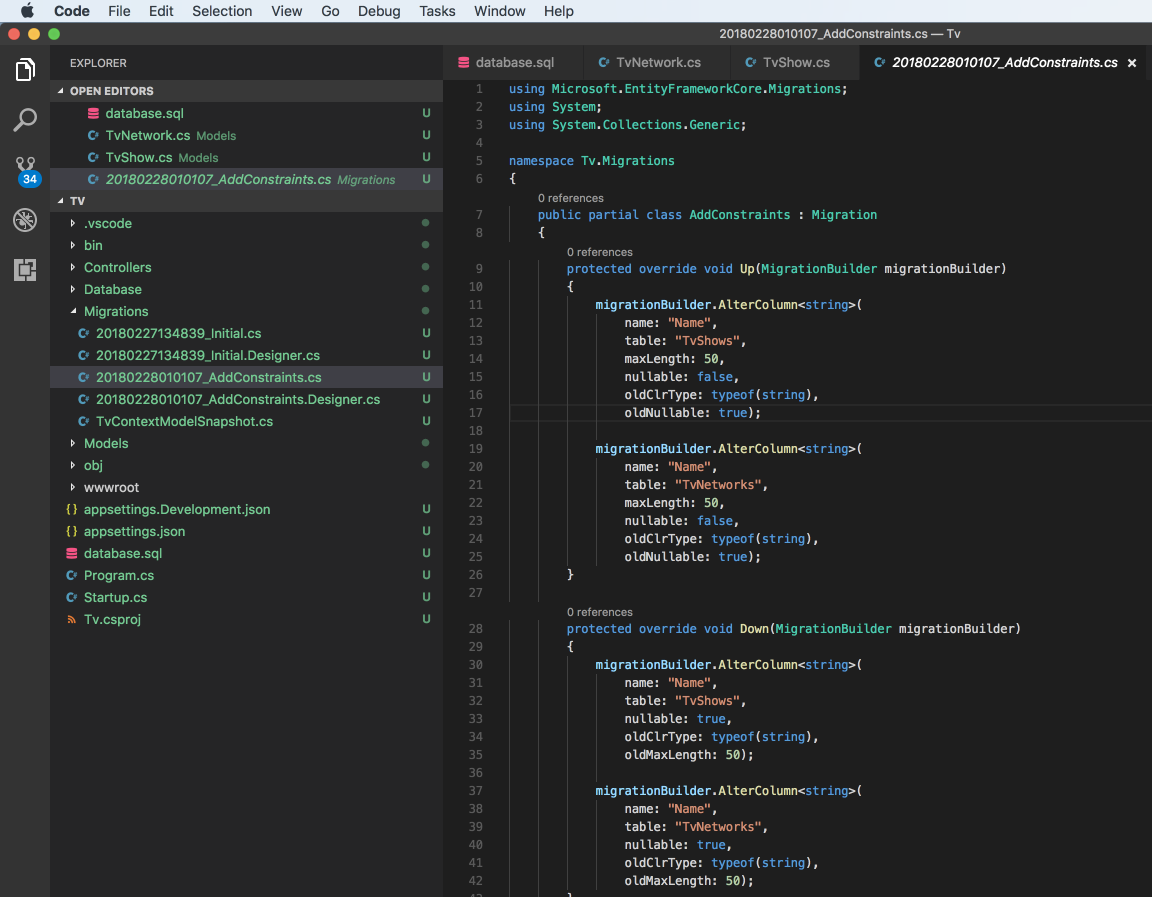Expand the Controllers folder
The image size is (1152, 897).
pyautogui.click(x=117, y=267)
